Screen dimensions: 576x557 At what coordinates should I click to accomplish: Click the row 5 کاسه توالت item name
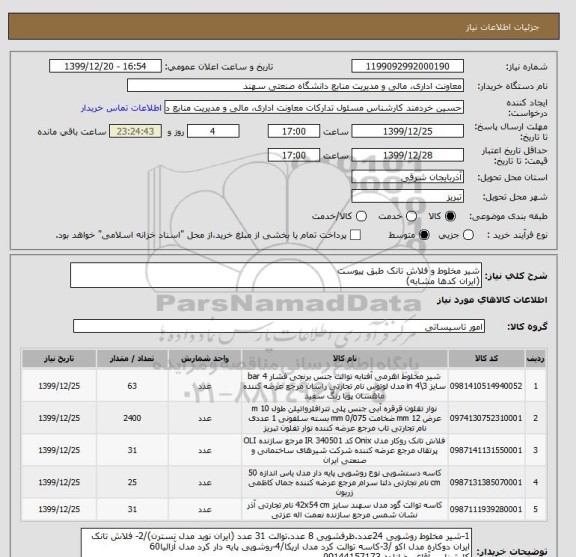pos(345,509)
